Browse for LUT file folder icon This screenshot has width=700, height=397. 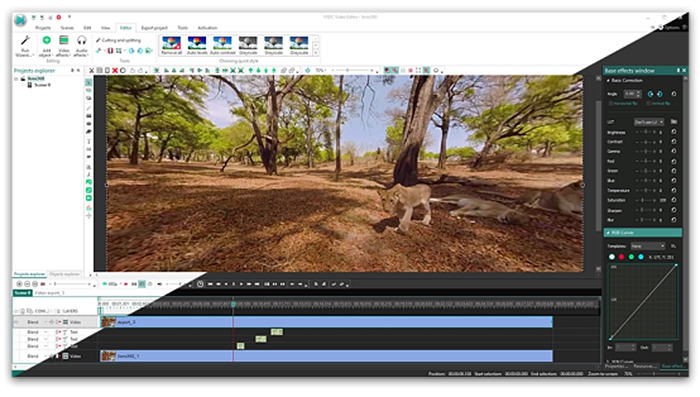[x=674, y=121]
